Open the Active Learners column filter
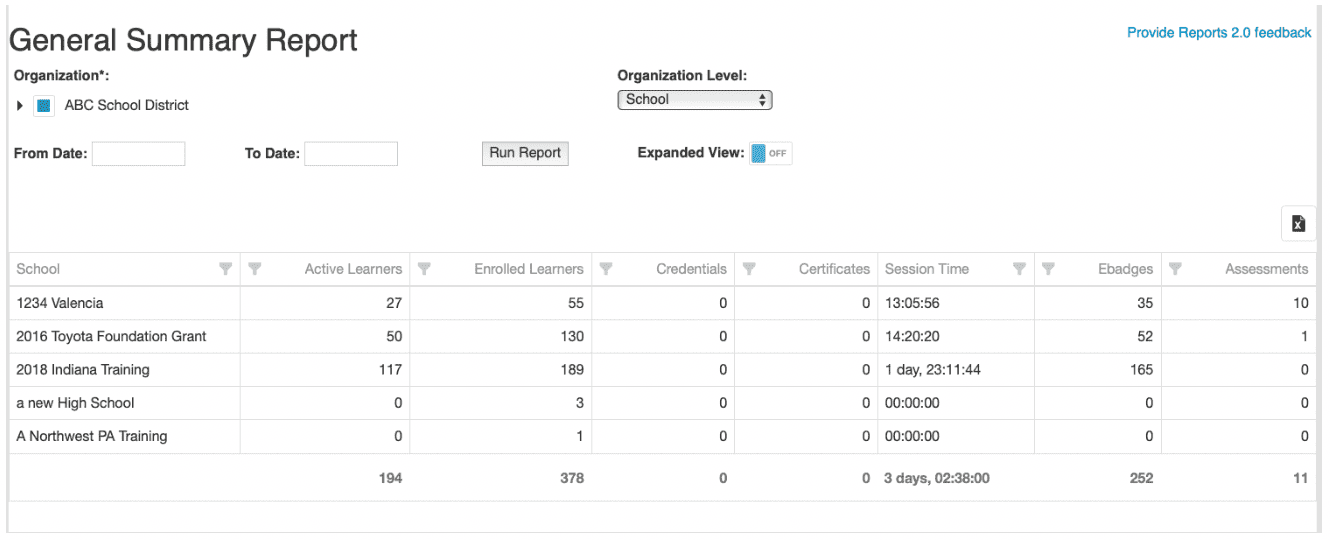The image size is (1330, 540). 255,269
